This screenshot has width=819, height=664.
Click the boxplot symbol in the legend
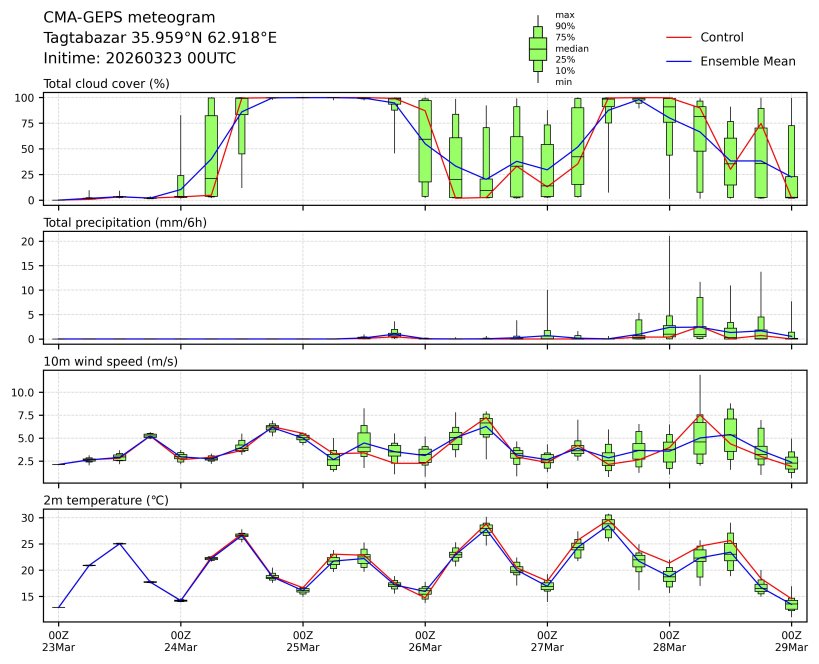538,48
